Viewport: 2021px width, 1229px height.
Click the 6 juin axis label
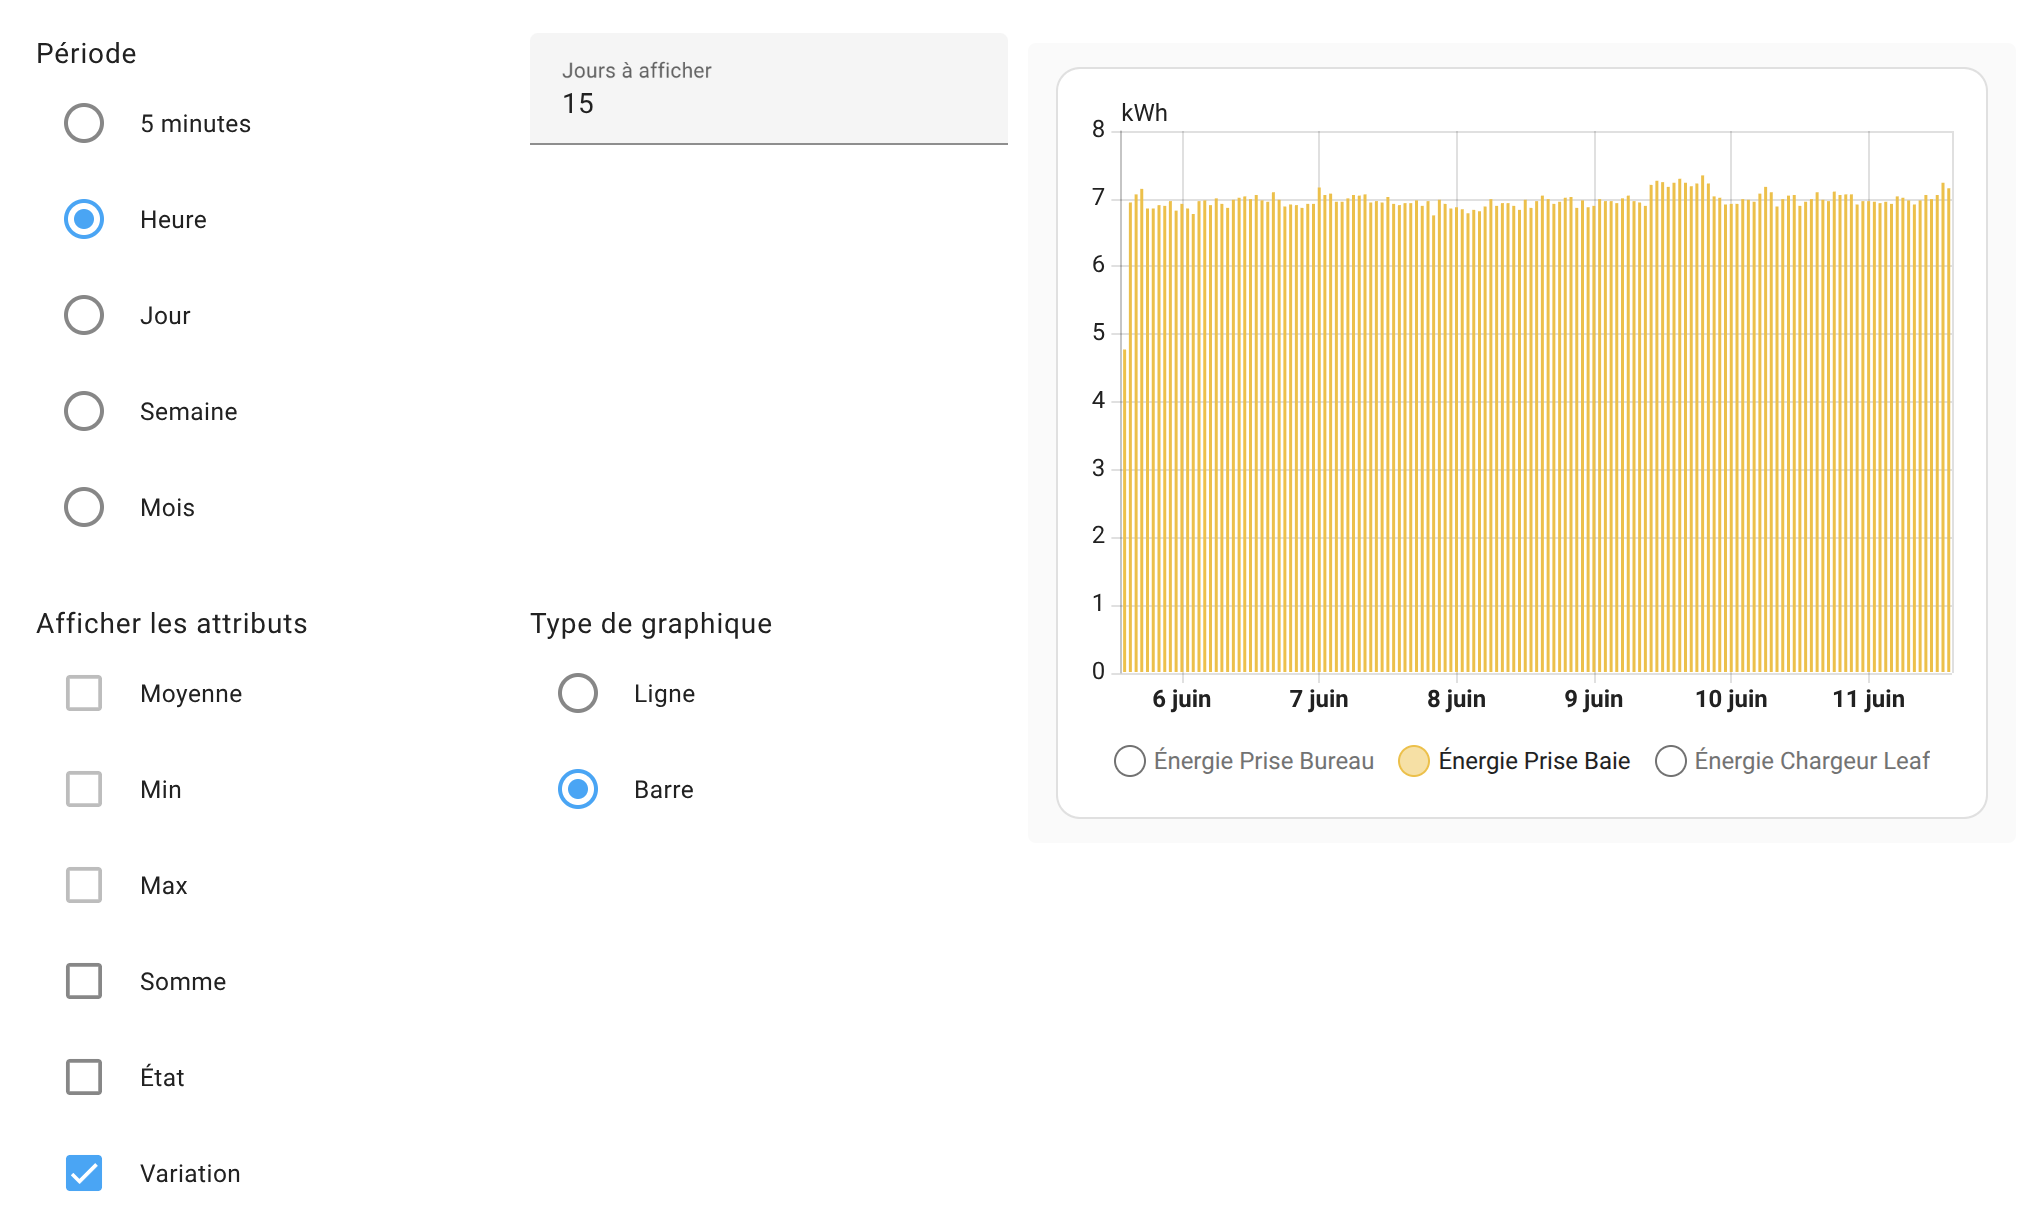point(1182,699)
